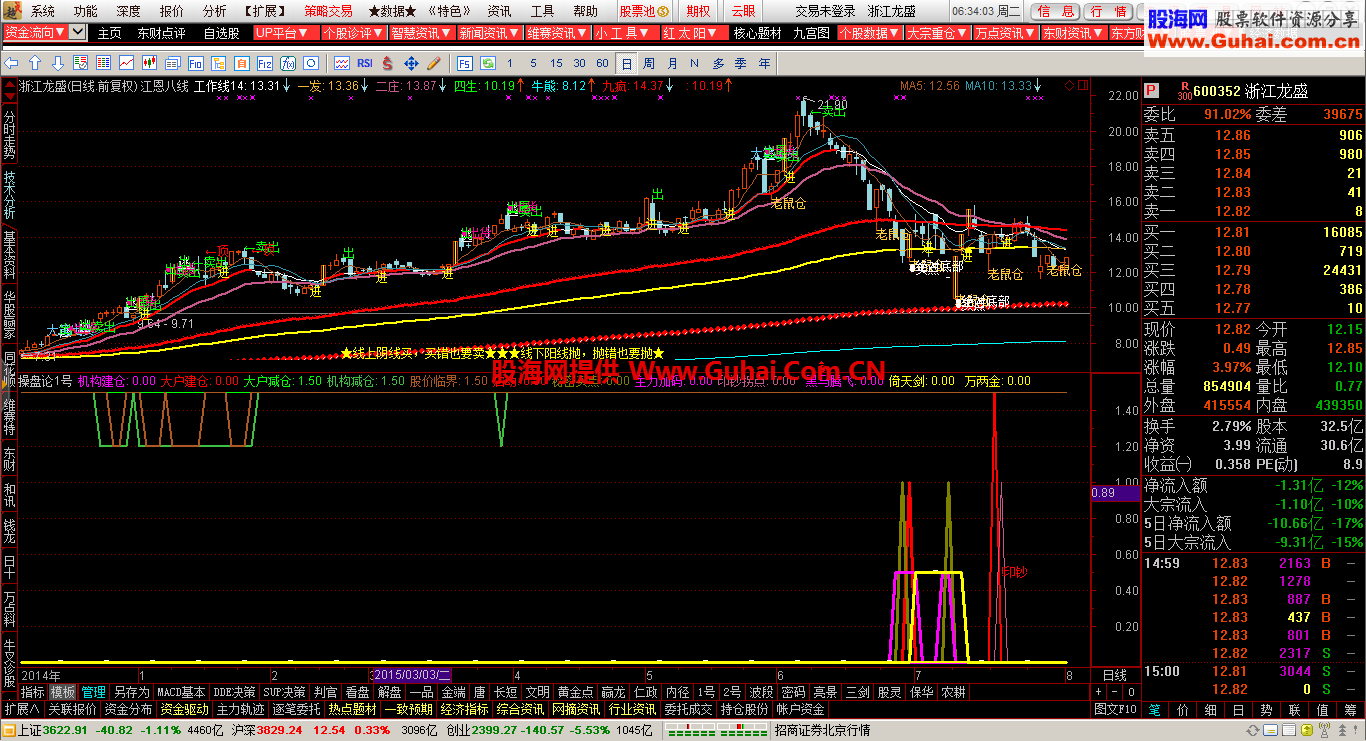The width and height of the screenshot is (1366, 741).
Task: Click the RSI indicator toolbar icon
Action: click(365, 63)
